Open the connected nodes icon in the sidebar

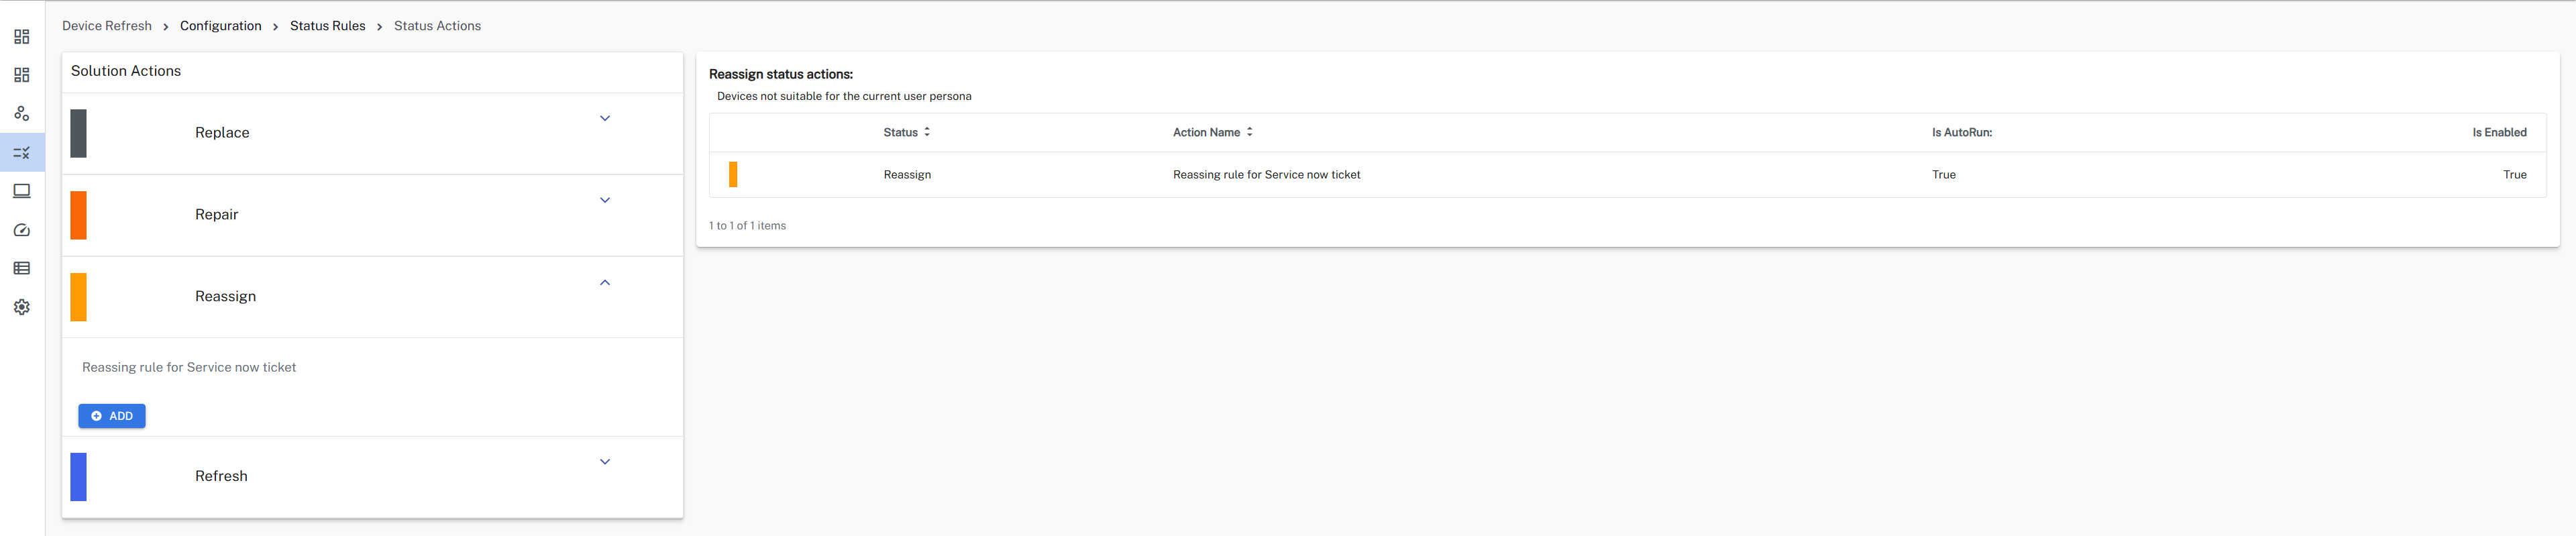(x=22, y=114)
